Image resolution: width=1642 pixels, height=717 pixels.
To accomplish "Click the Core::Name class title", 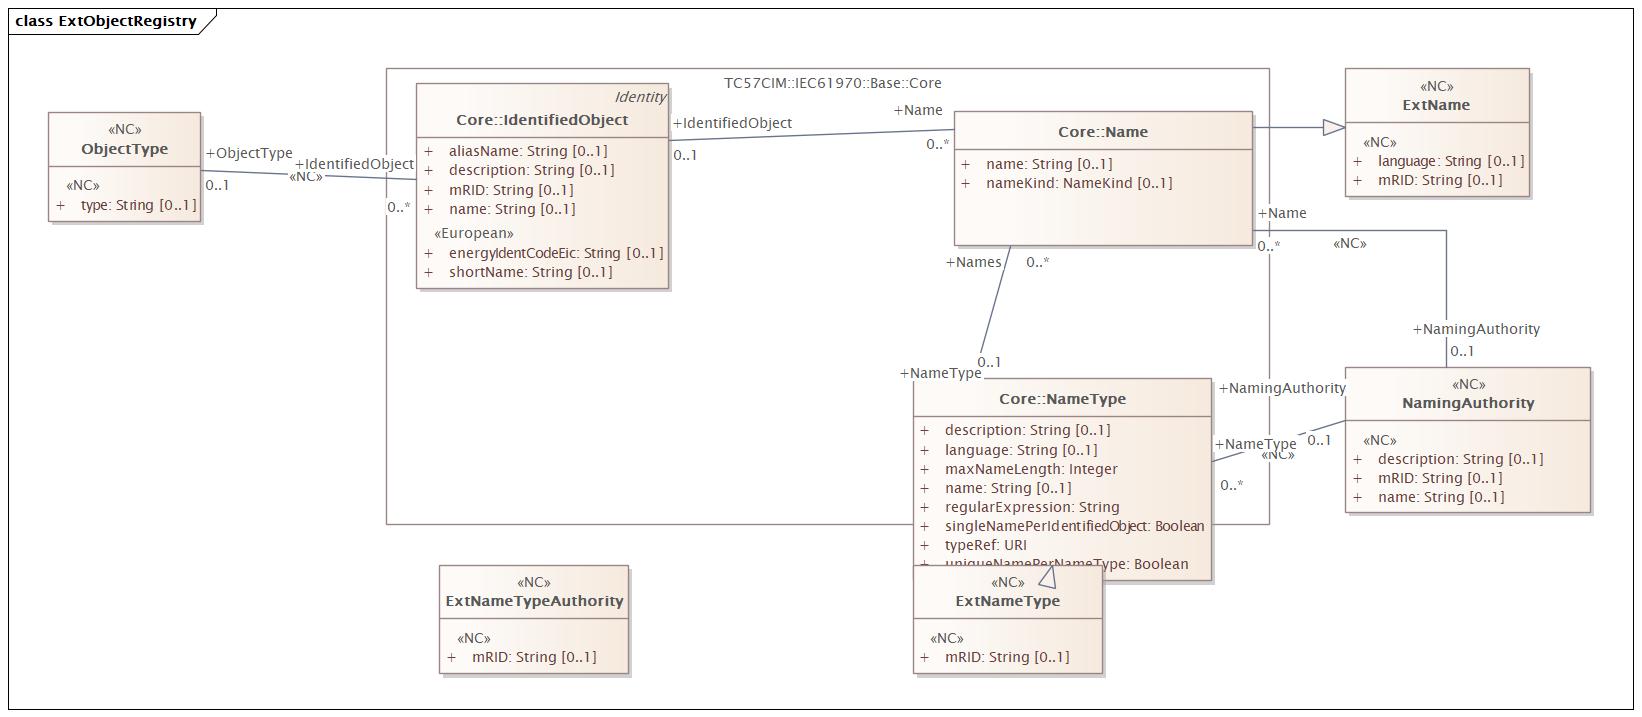I will click(1102, 132).
